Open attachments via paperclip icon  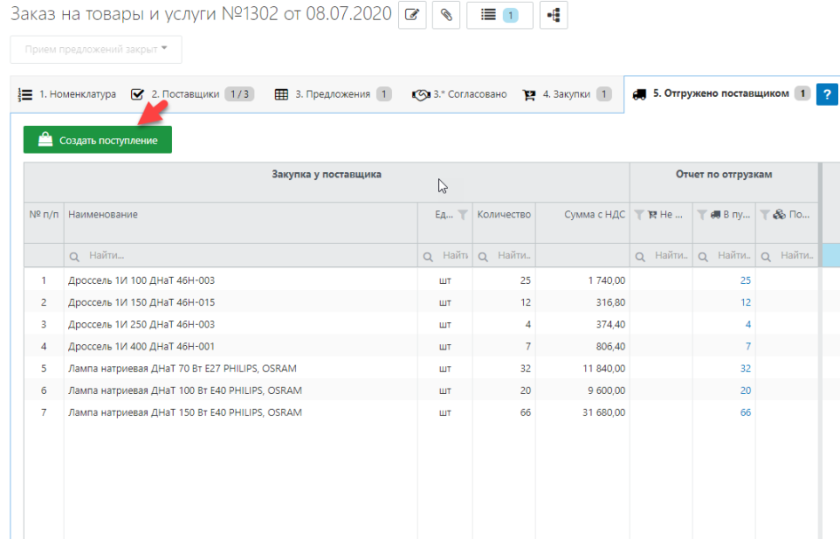click(x=445, y=15)
